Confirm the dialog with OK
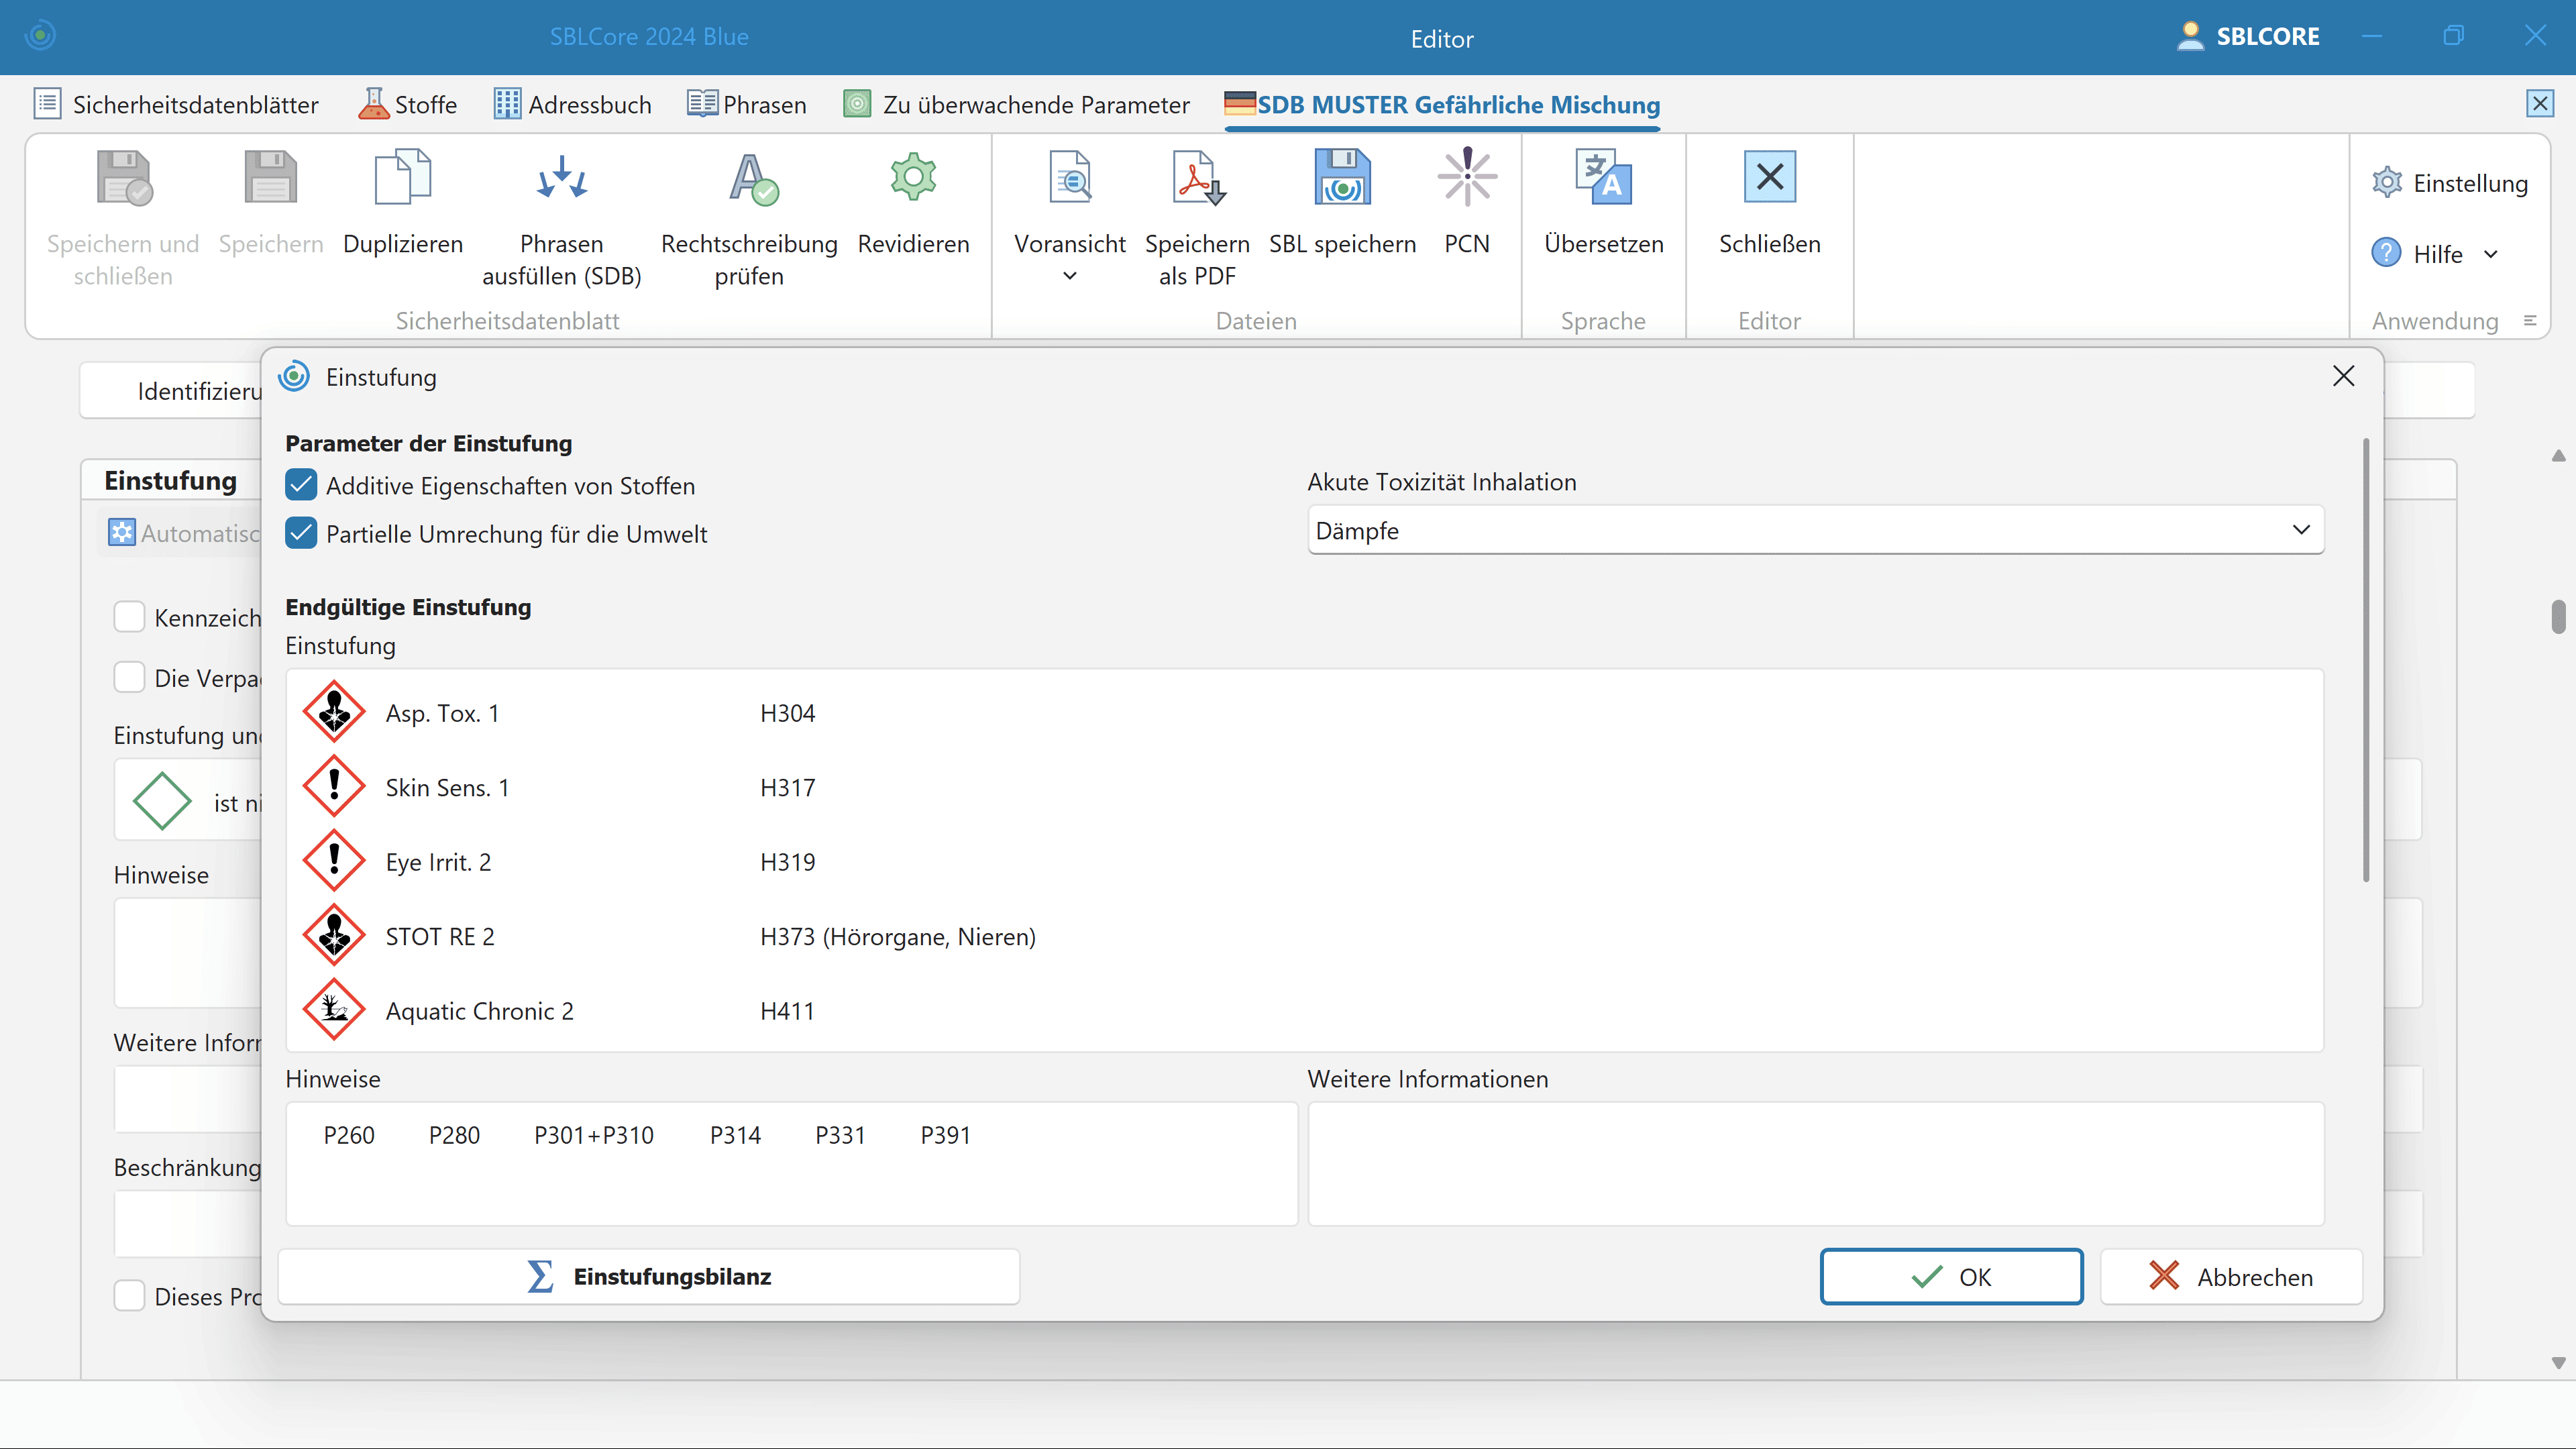The height and width of the screenshot is (1449, 2576). pos(1951,1277)
